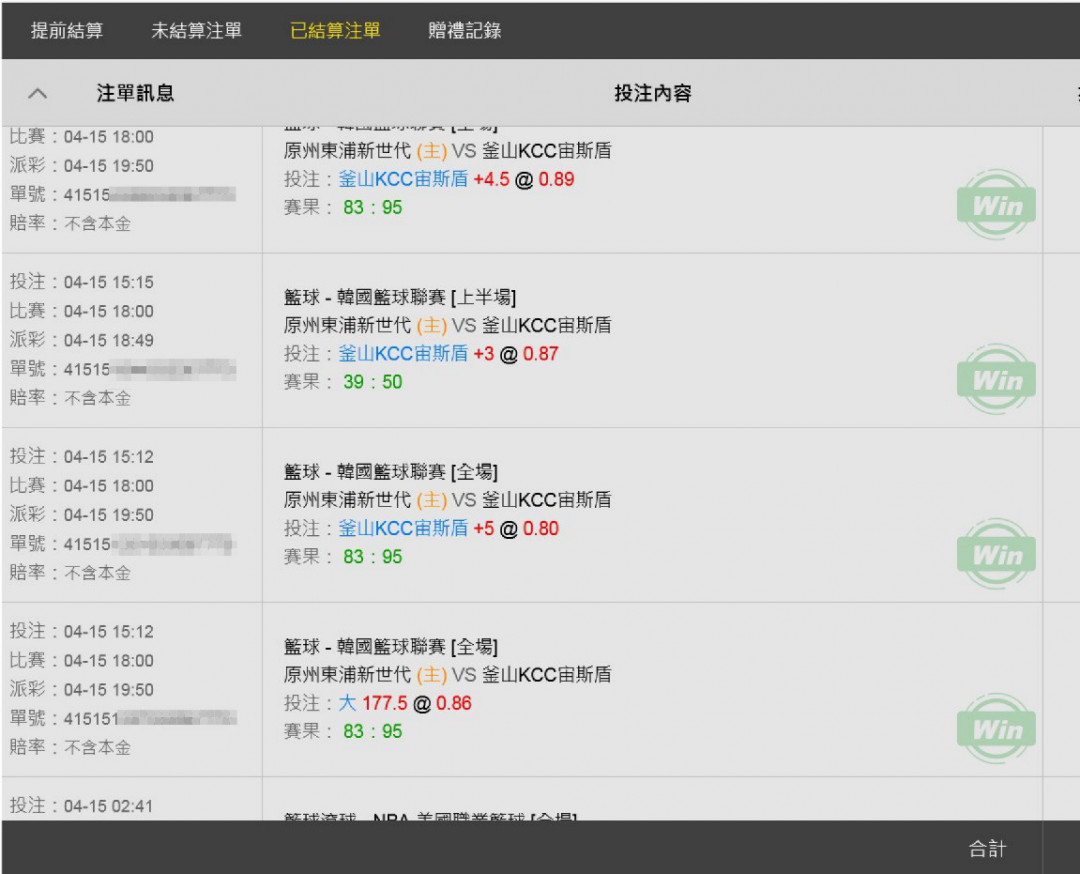Select the 已結算注單 tab
Image resolution: width=1080 pixels, height=874 pixels.
point(335,30)
